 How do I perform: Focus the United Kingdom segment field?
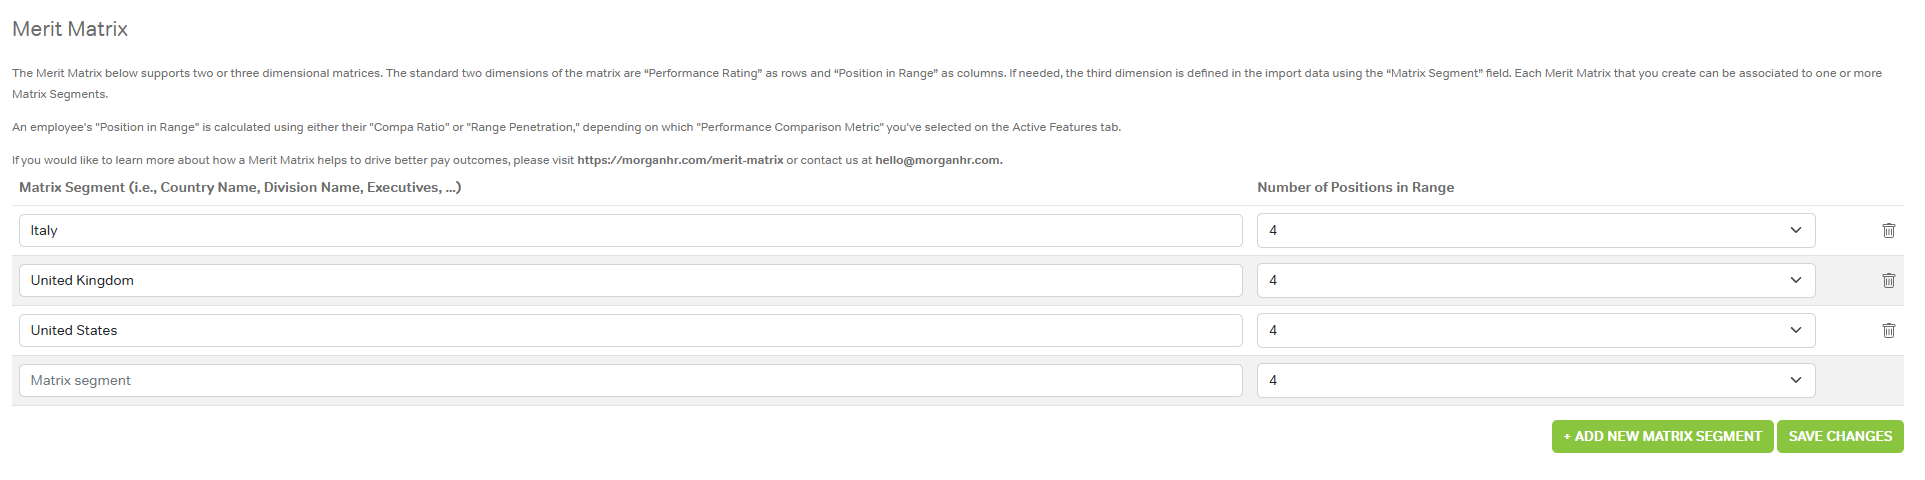tap(630, 280)
